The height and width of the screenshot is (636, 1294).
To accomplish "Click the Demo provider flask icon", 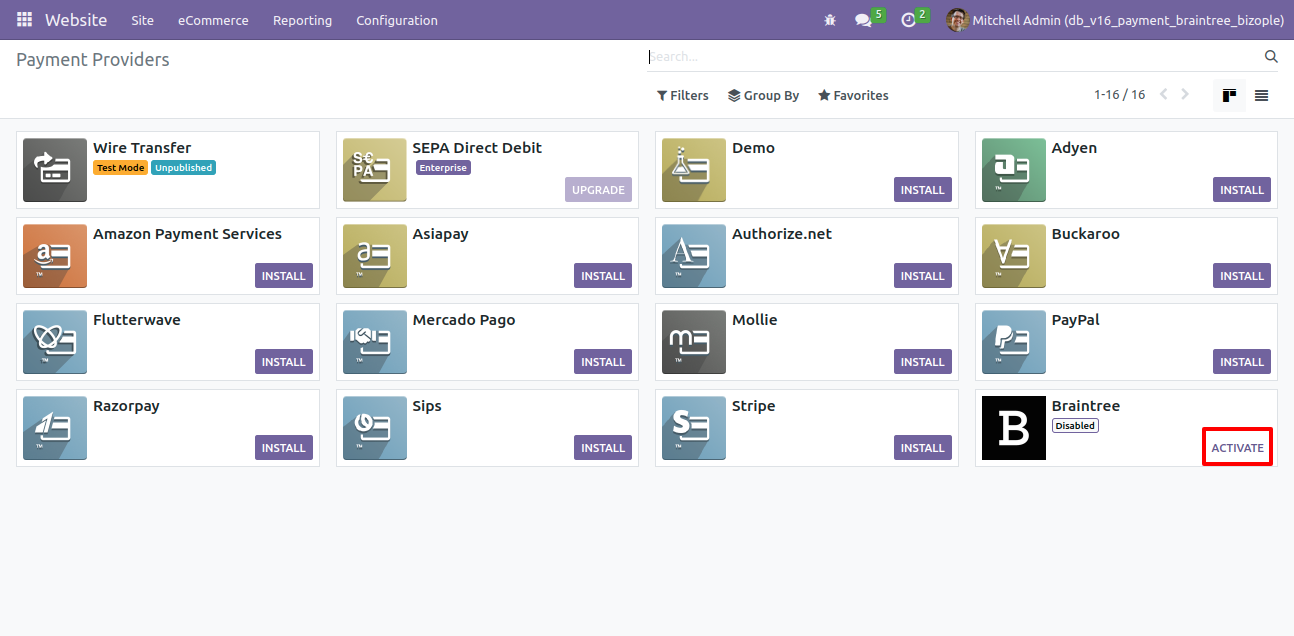I will click(694, 170).
